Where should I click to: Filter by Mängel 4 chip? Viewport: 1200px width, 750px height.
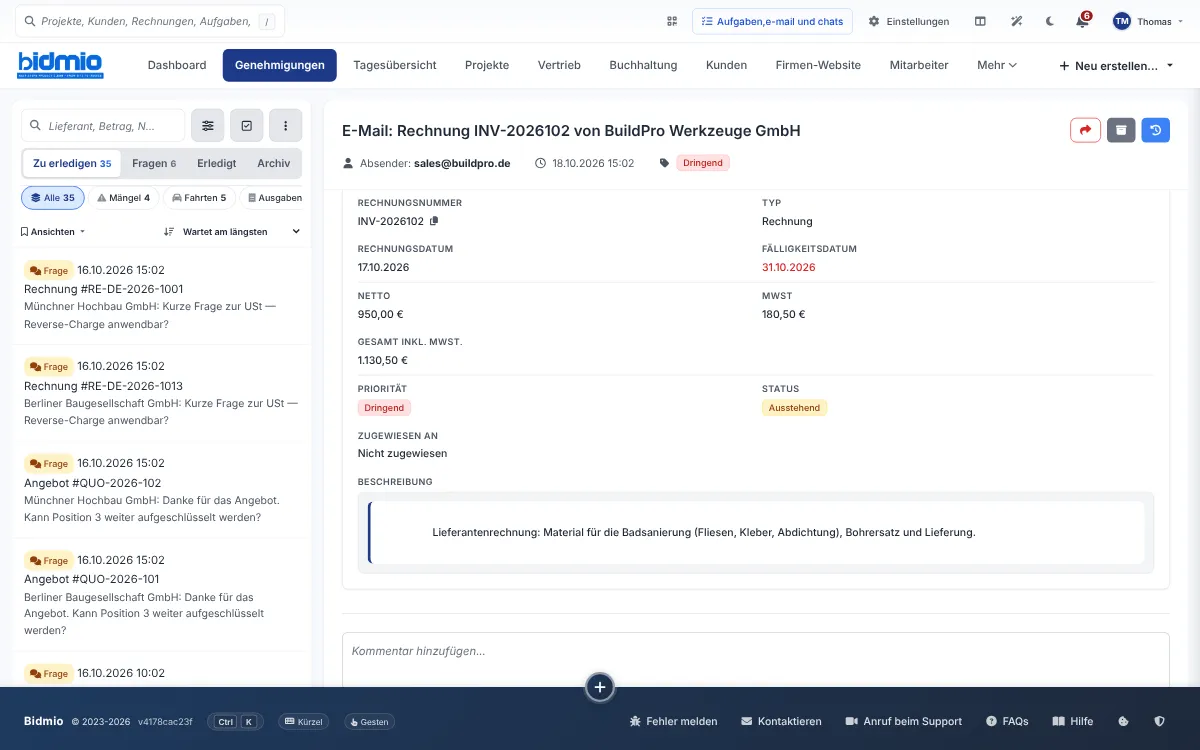(124, 198)
